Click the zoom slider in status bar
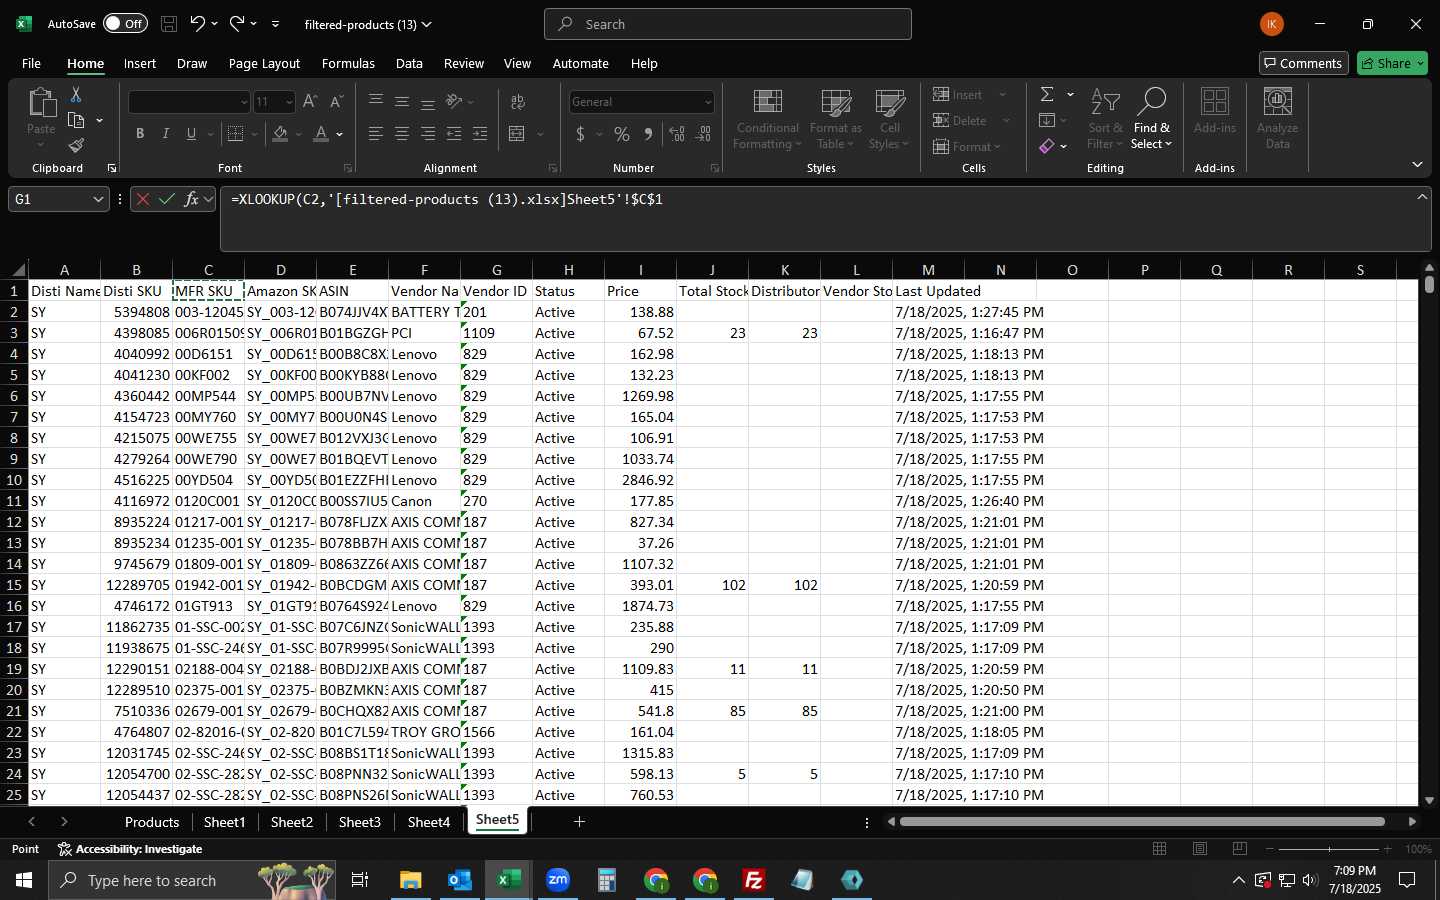This screenshot has width=1440, height=900. (1330, 849)
